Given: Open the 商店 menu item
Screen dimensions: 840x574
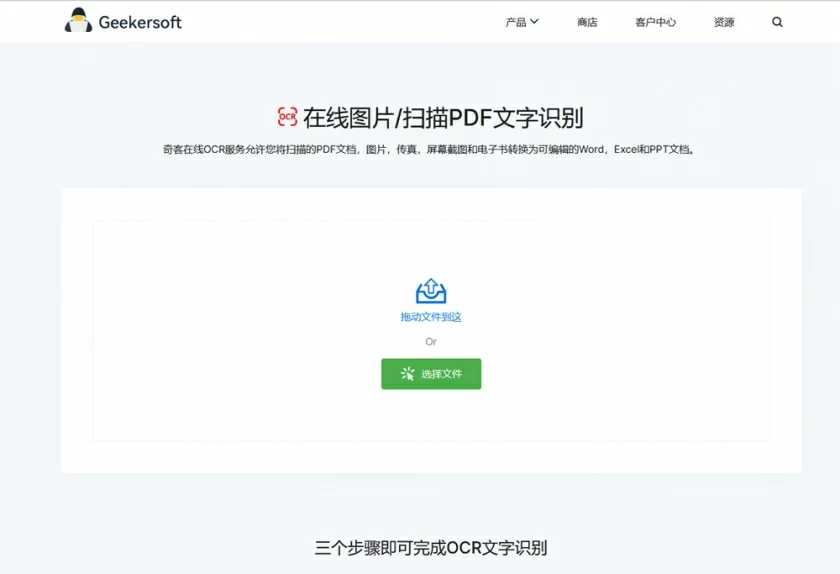Looking at the screenshot, I should pyautogui.click(x=587, y=22).
